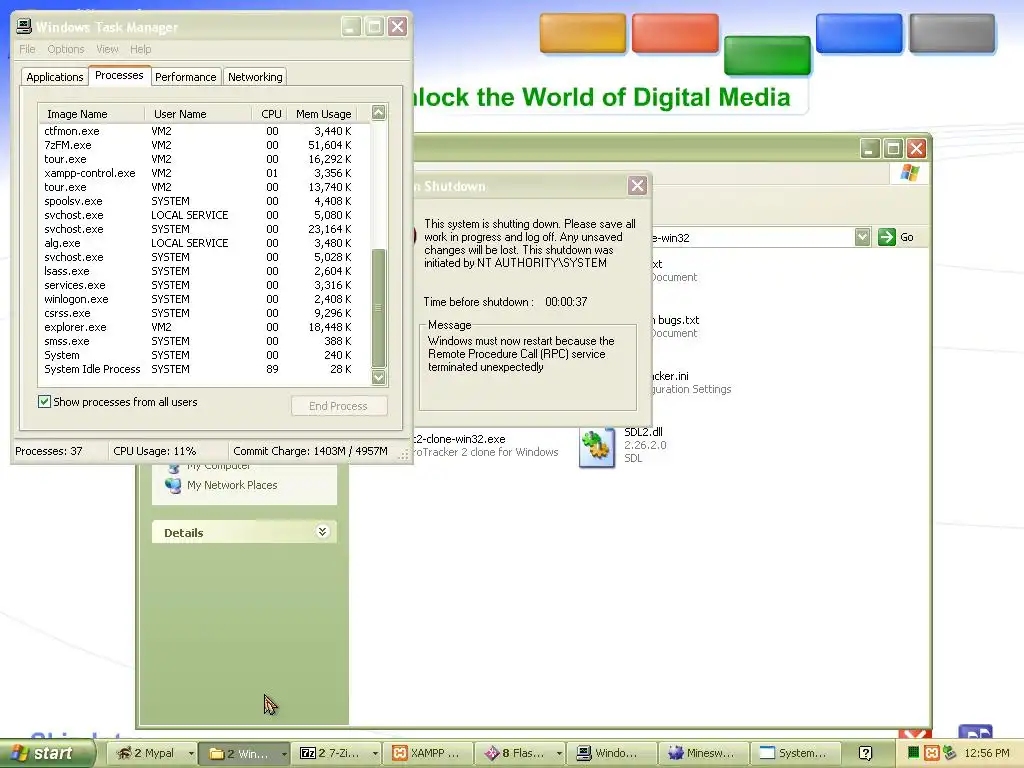1024x768 pixels.
Task: Select csrss.exe process row
Action: click(198, 313)
